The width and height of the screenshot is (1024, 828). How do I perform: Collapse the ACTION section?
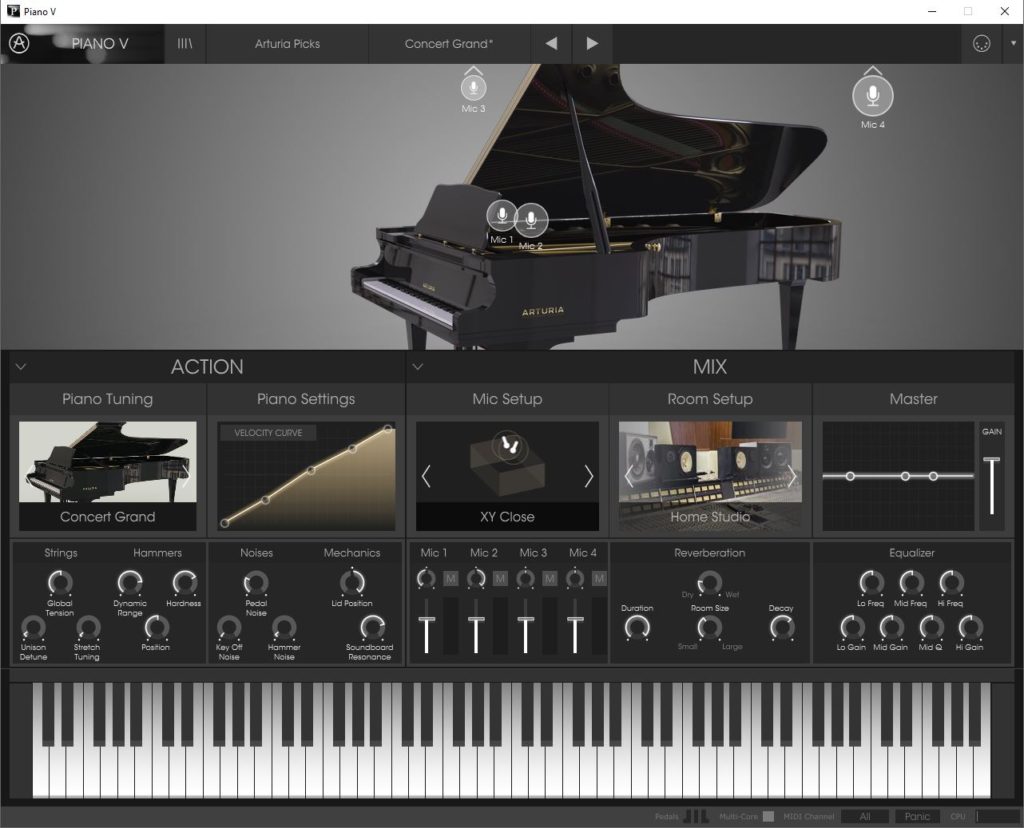coord(21,367)
